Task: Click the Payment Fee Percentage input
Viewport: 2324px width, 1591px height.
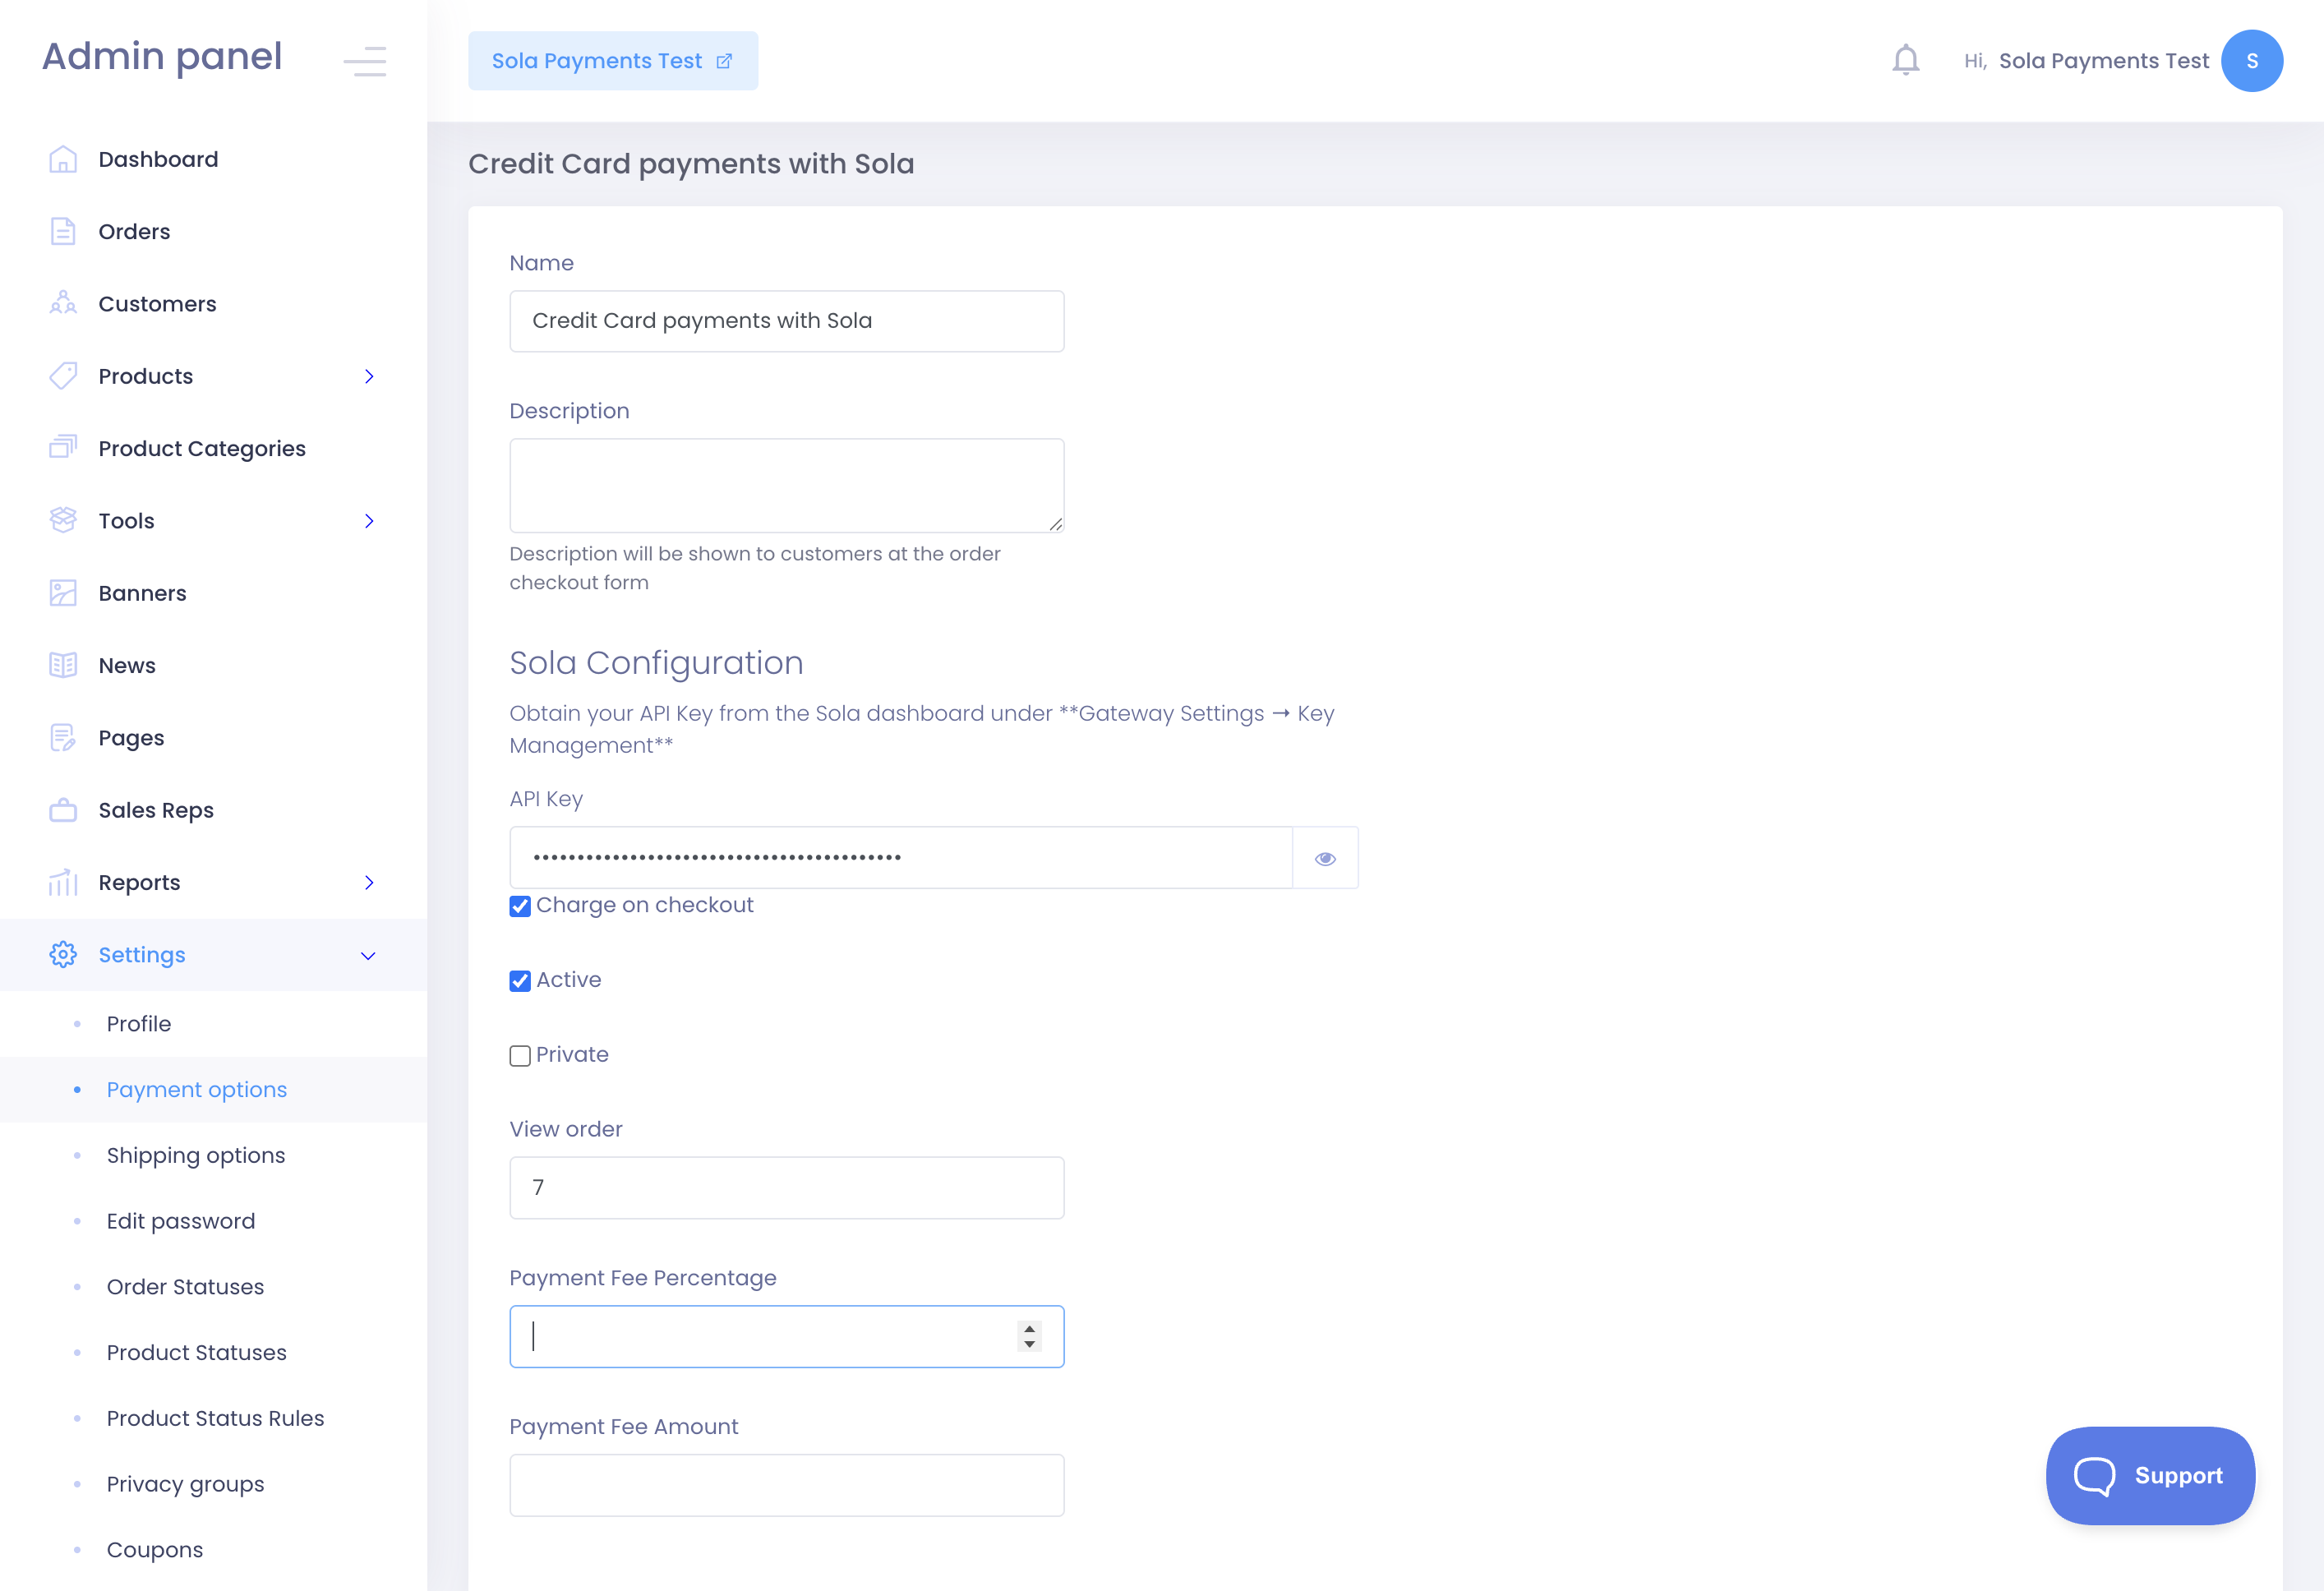Action: [x=787, y=1336]
